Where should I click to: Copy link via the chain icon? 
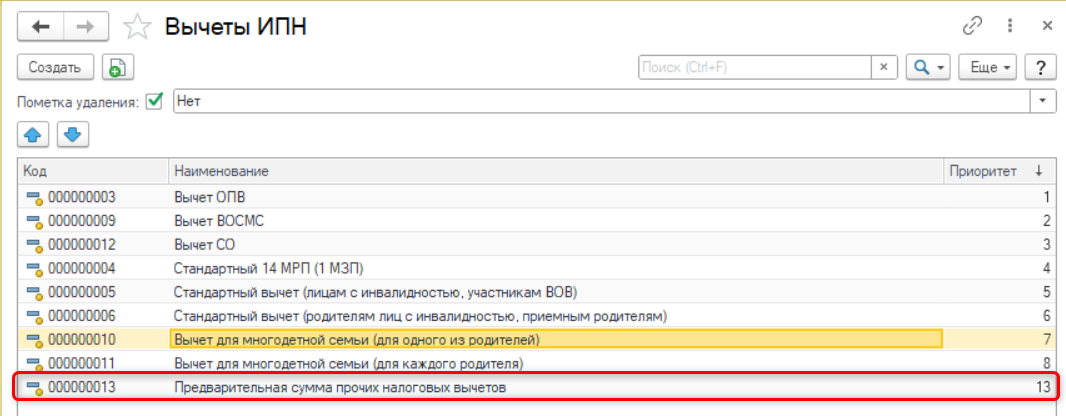pyautogui.click(x=973, y=27)
